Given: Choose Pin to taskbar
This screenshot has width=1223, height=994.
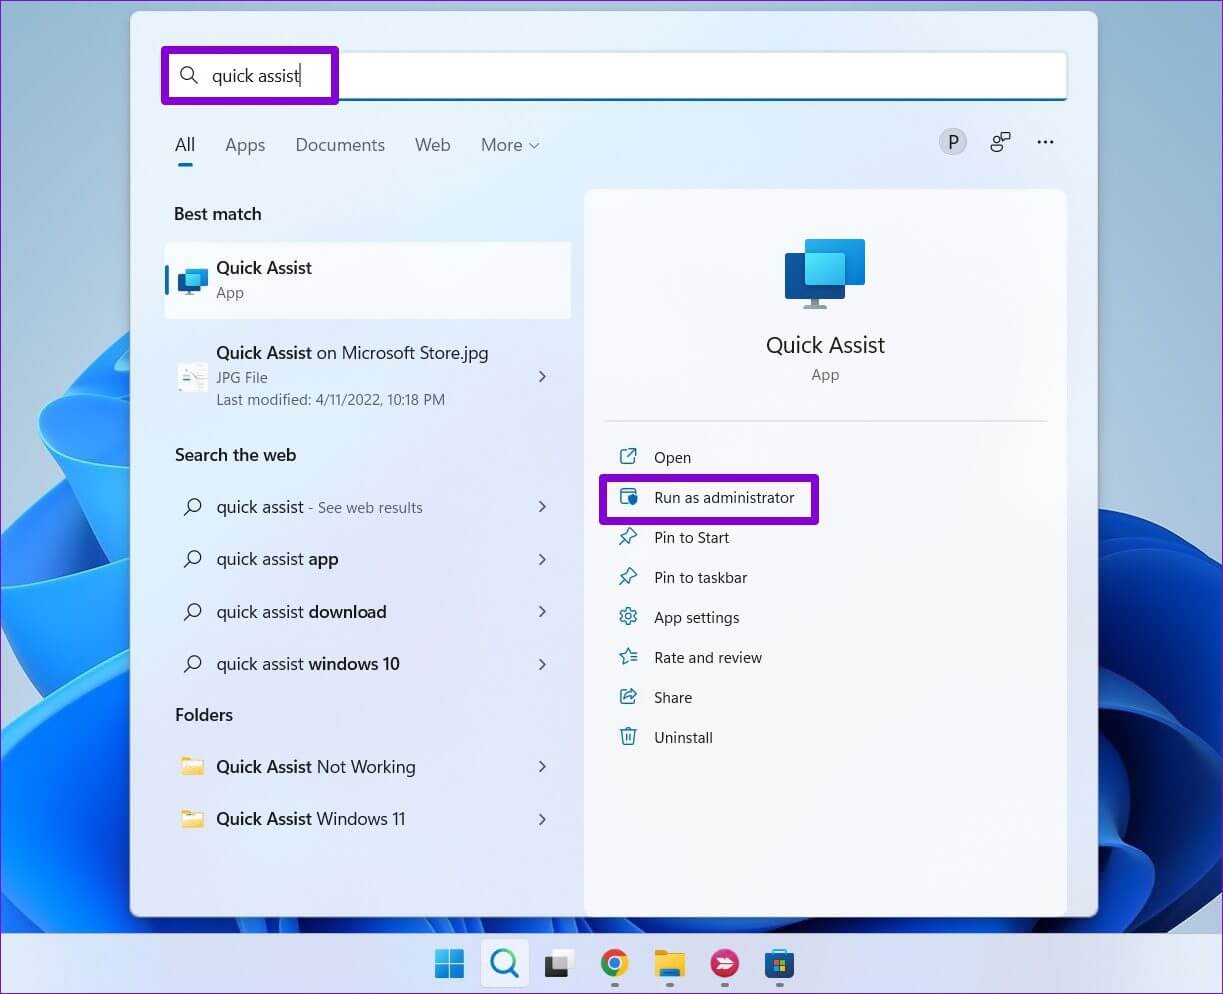Looking at the screenshot, I should (700, 577).
